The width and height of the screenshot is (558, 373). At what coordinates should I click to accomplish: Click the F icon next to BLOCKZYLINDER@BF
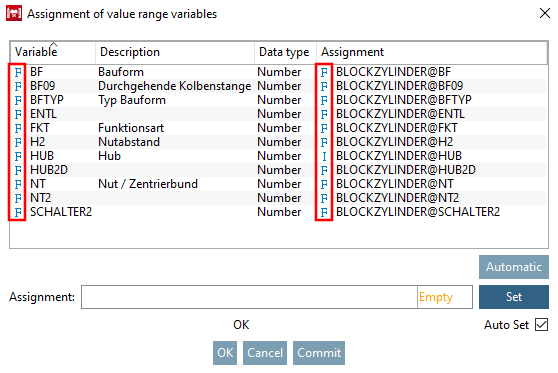(x=324, y=72)
